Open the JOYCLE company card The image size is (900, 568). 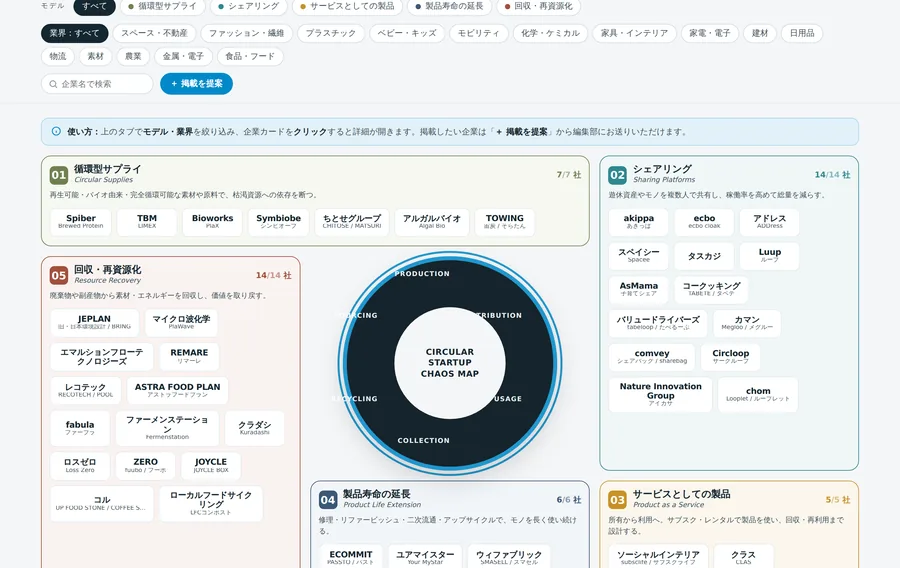tap(211, 466)
